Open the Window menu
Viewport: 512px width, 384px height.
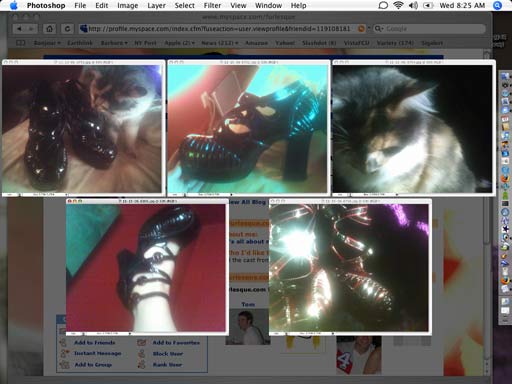(x=268, y=6)
